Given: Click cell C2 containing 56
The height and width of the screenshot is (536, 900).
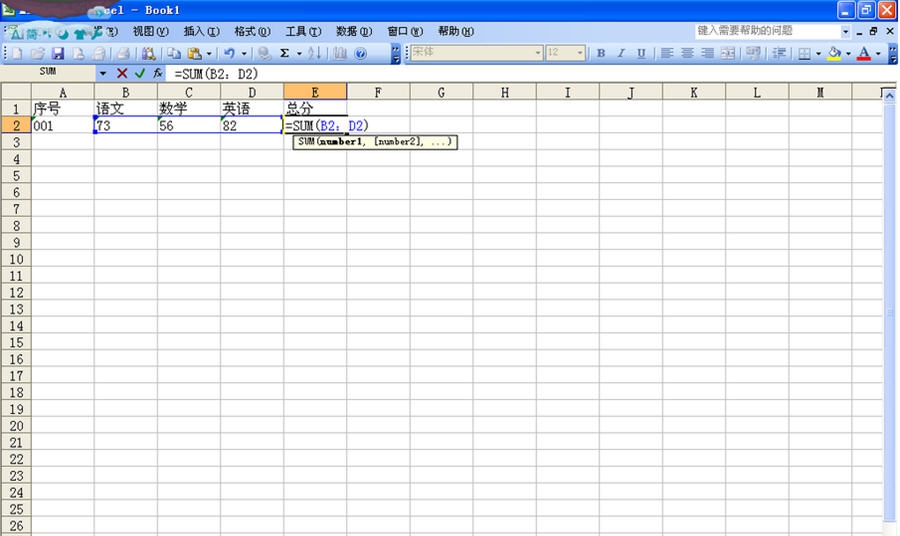Looking at the screenshot, I should (189, 125).
